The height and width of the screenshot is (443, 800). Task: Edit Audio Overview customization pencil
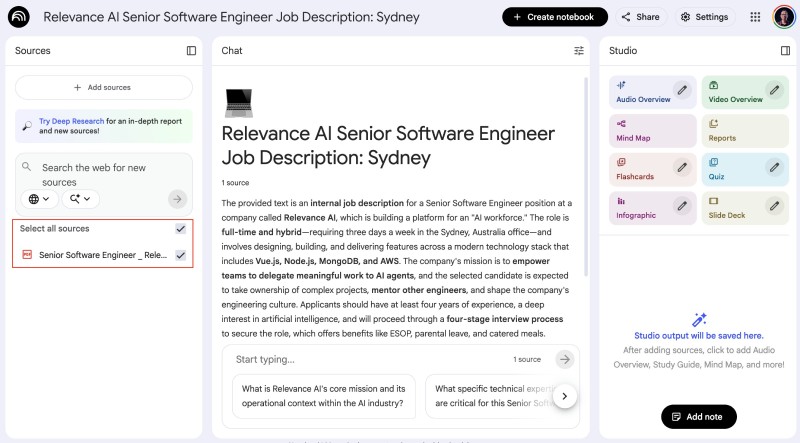681,91
